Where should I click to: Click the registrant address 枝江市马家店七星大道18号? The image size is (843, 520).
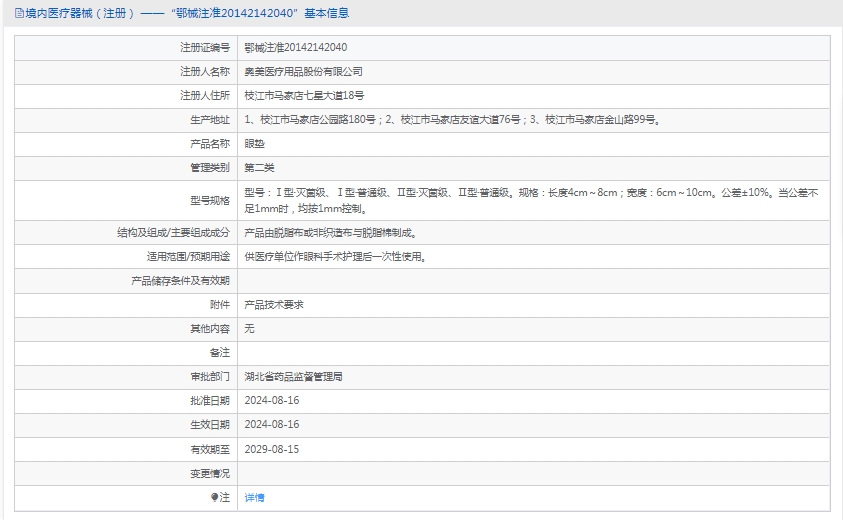[x=304, y=96]
